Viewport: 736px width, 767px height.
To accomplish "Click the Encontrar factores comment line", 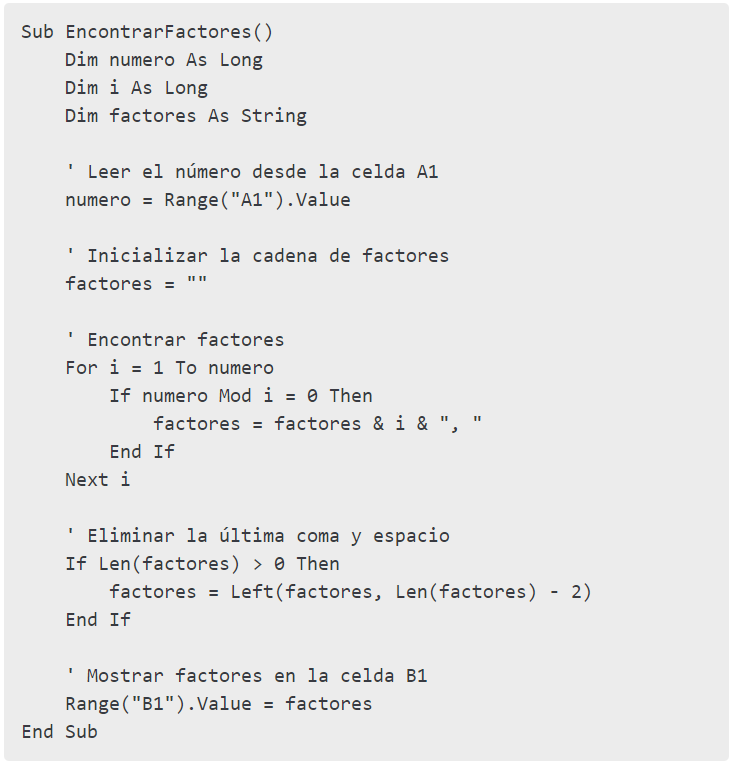I will tap(175, 339).
